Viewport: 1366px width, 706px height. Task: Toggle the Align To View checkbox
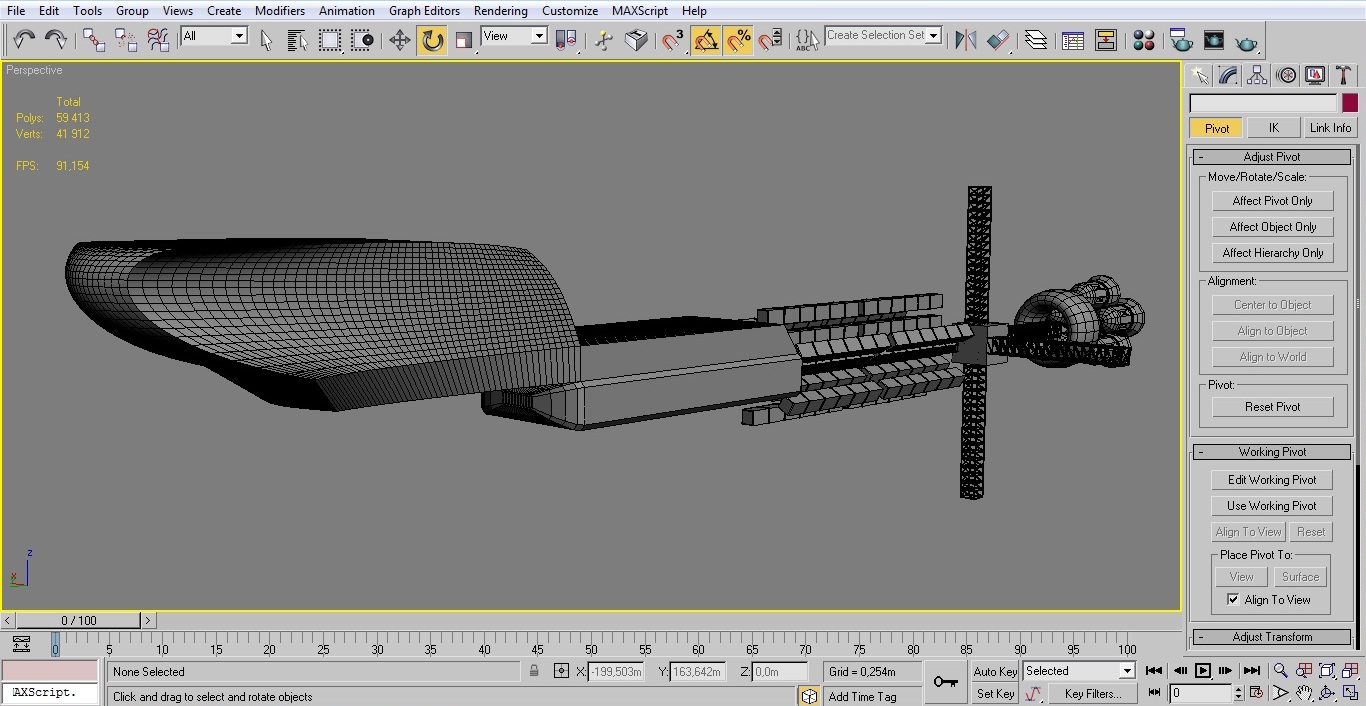[x=1233, y=600]
